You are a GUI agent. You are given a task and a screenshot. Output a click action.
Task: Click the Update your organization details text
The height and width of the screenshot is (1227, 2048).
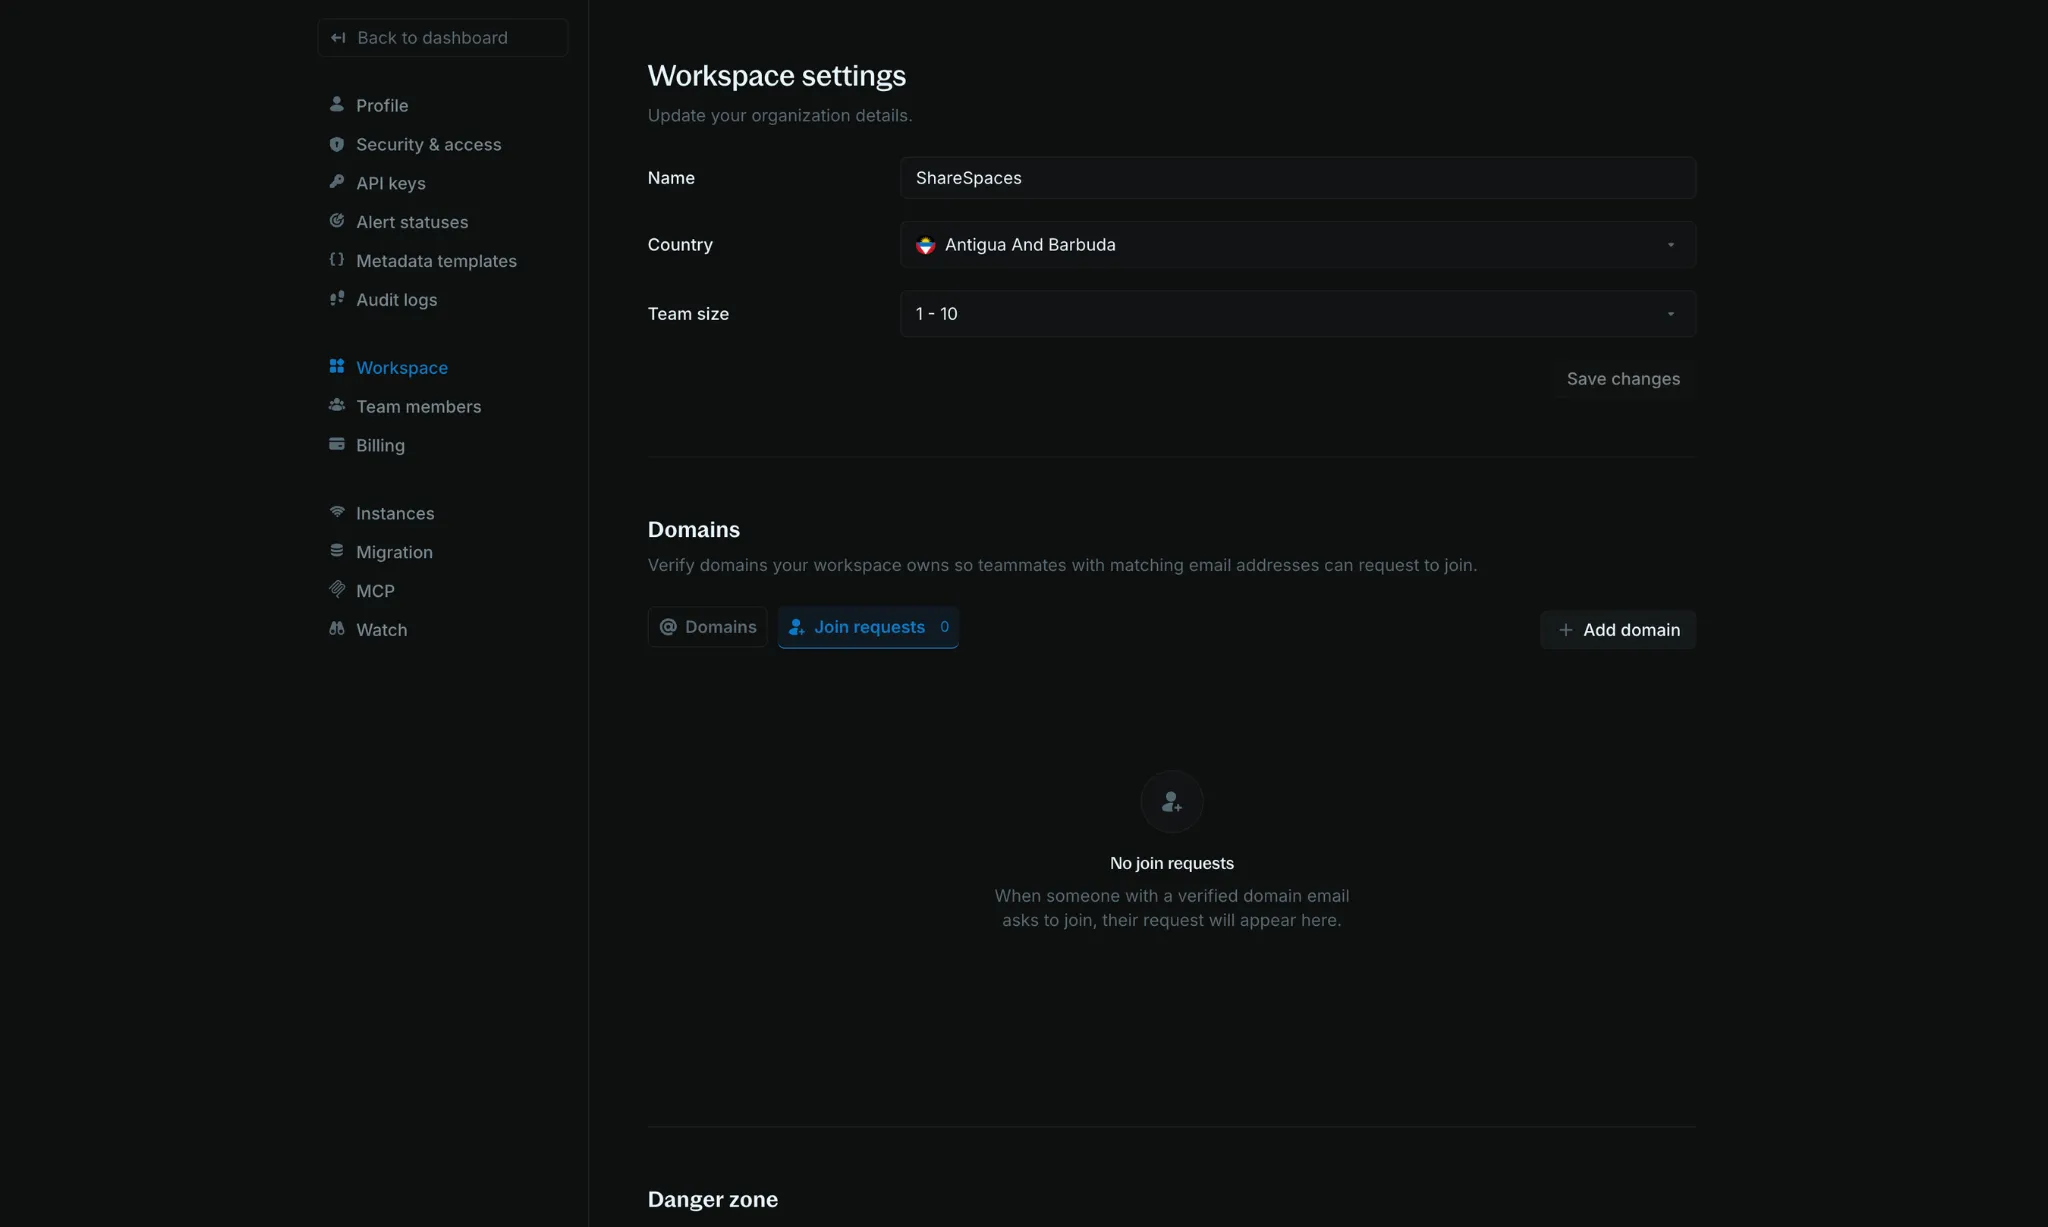(779, 116)
